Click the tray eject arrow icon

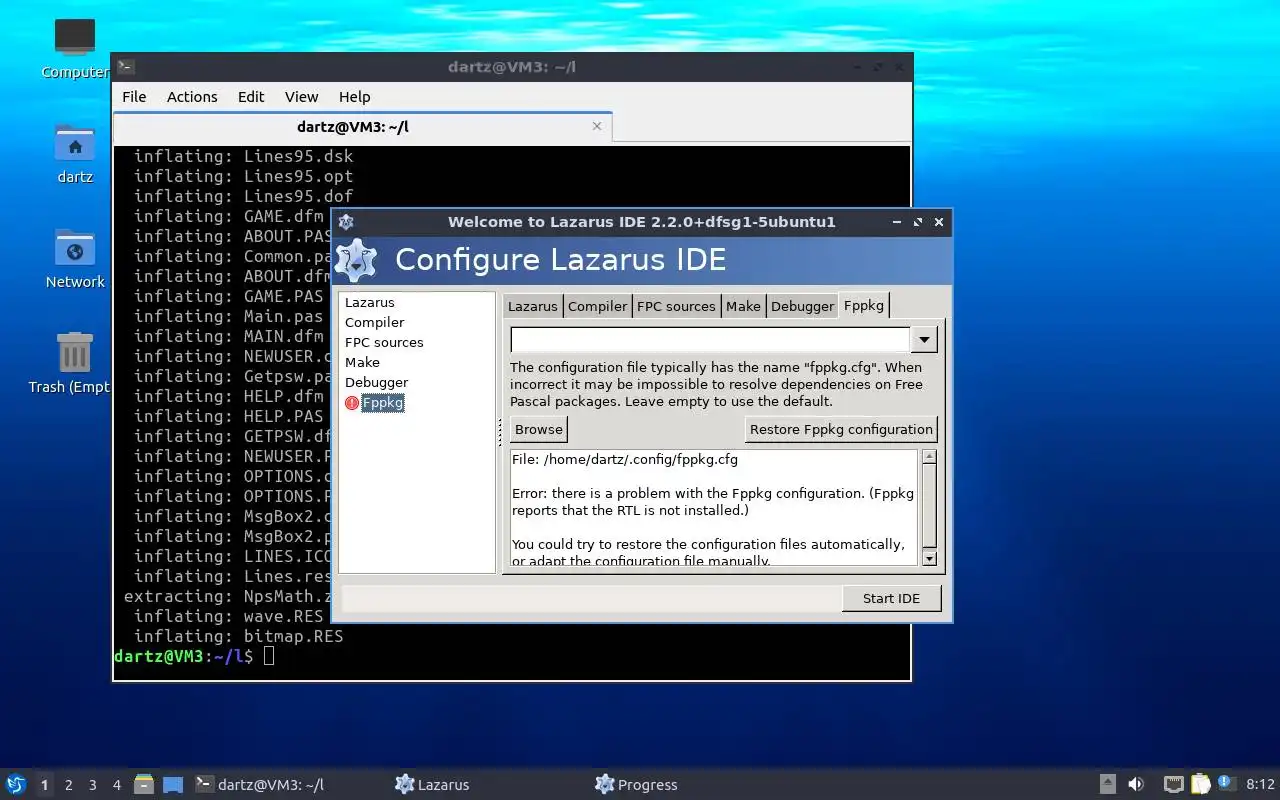pyautogui.click(x=1107, y=784)
